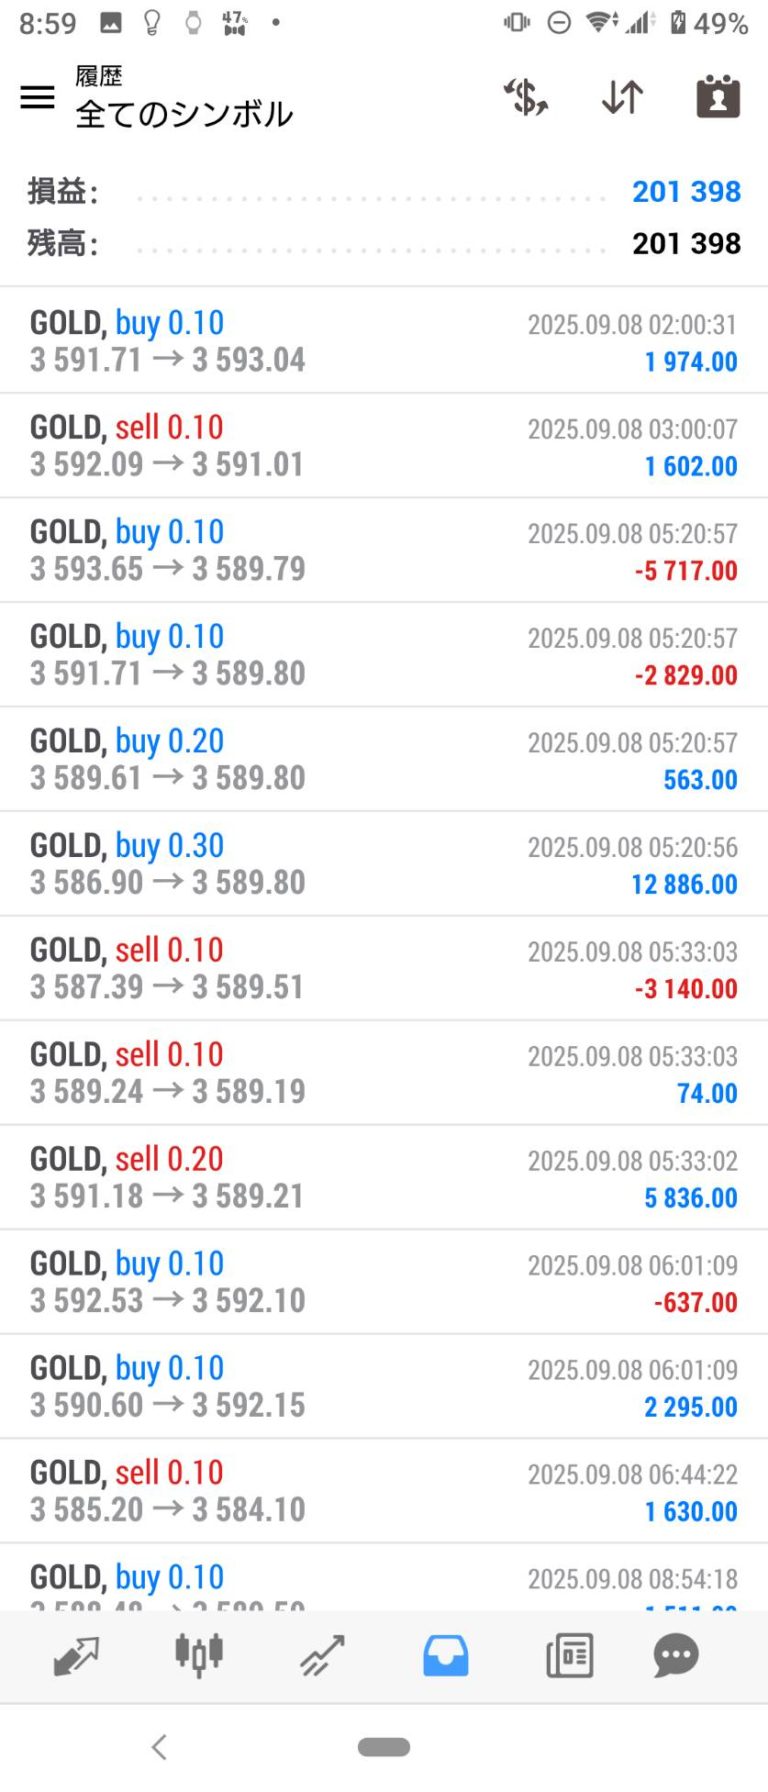Tap the sort arrows icon
768x1792 pixels.
(x=622, y=97)
